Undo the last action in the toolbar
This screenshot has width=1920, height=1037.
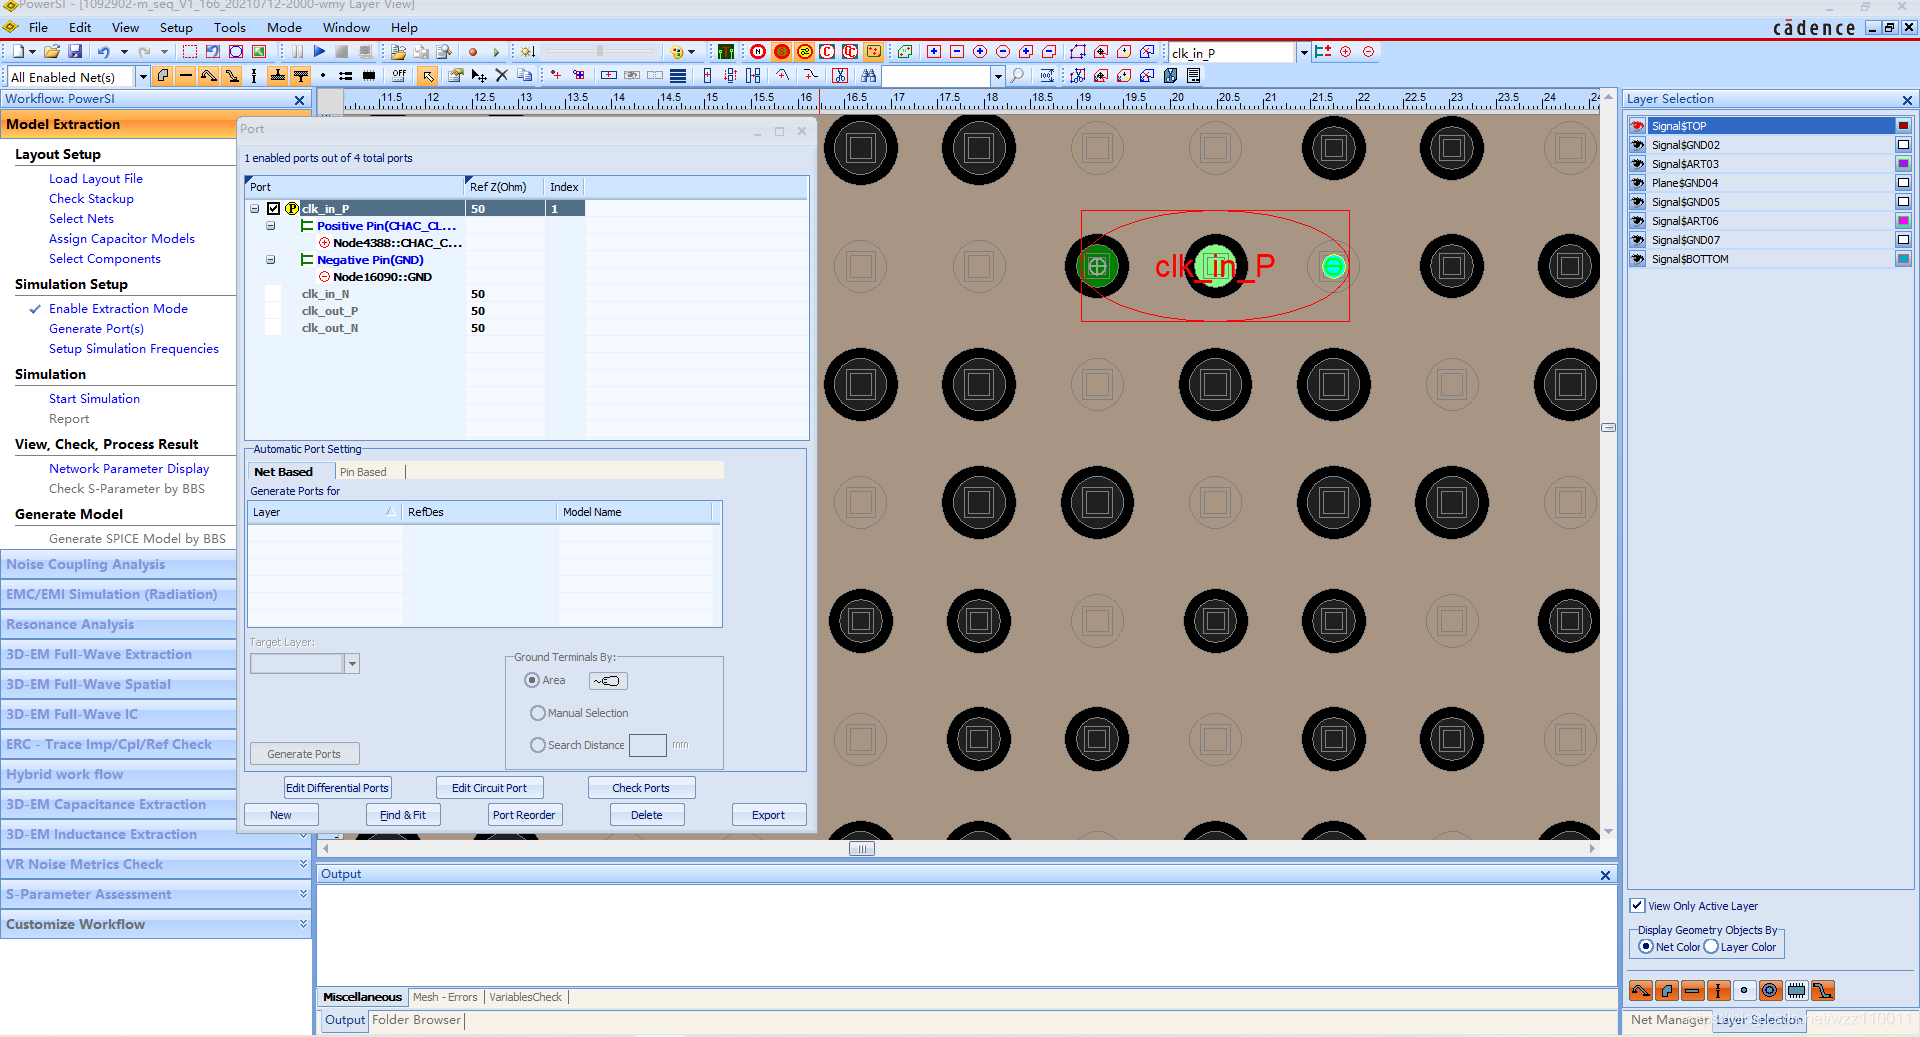(103, 52)
